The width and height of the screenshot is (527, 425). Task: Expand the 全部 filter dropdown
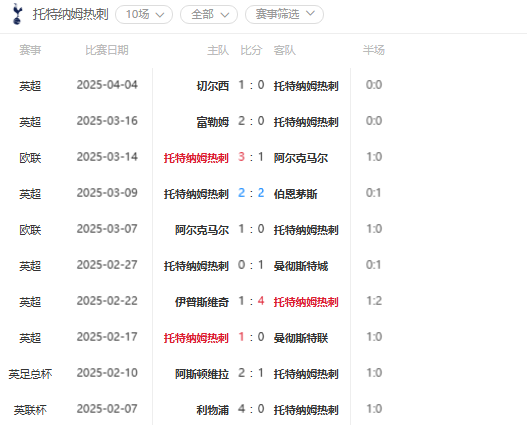(x=209, y=14)
